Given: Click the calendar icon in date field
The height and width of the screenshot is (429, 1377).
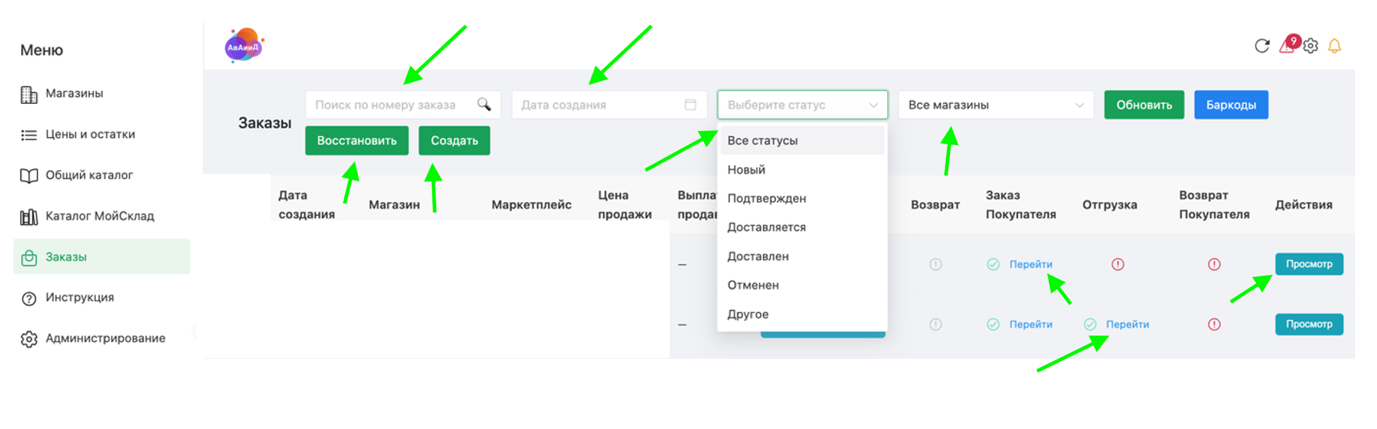Looking at the screenshot, I should tap(690, 104).
